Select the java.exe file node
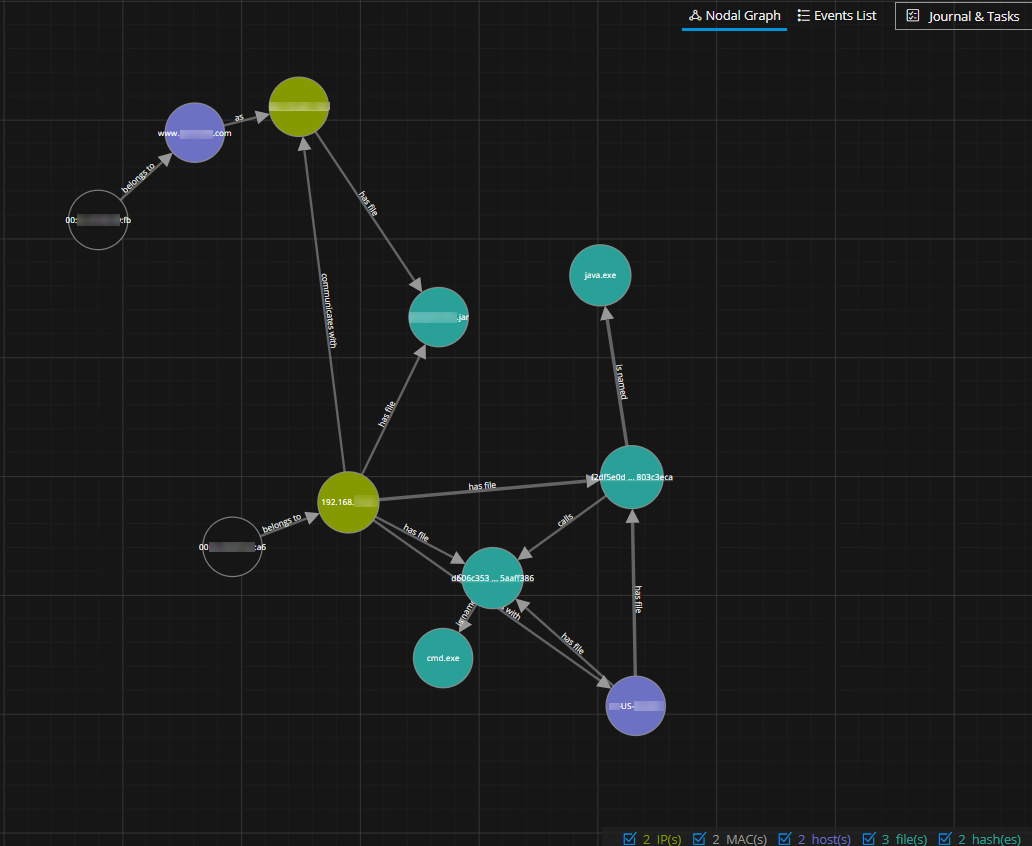The image size is (1032, 846). click(x=600, y=275)
